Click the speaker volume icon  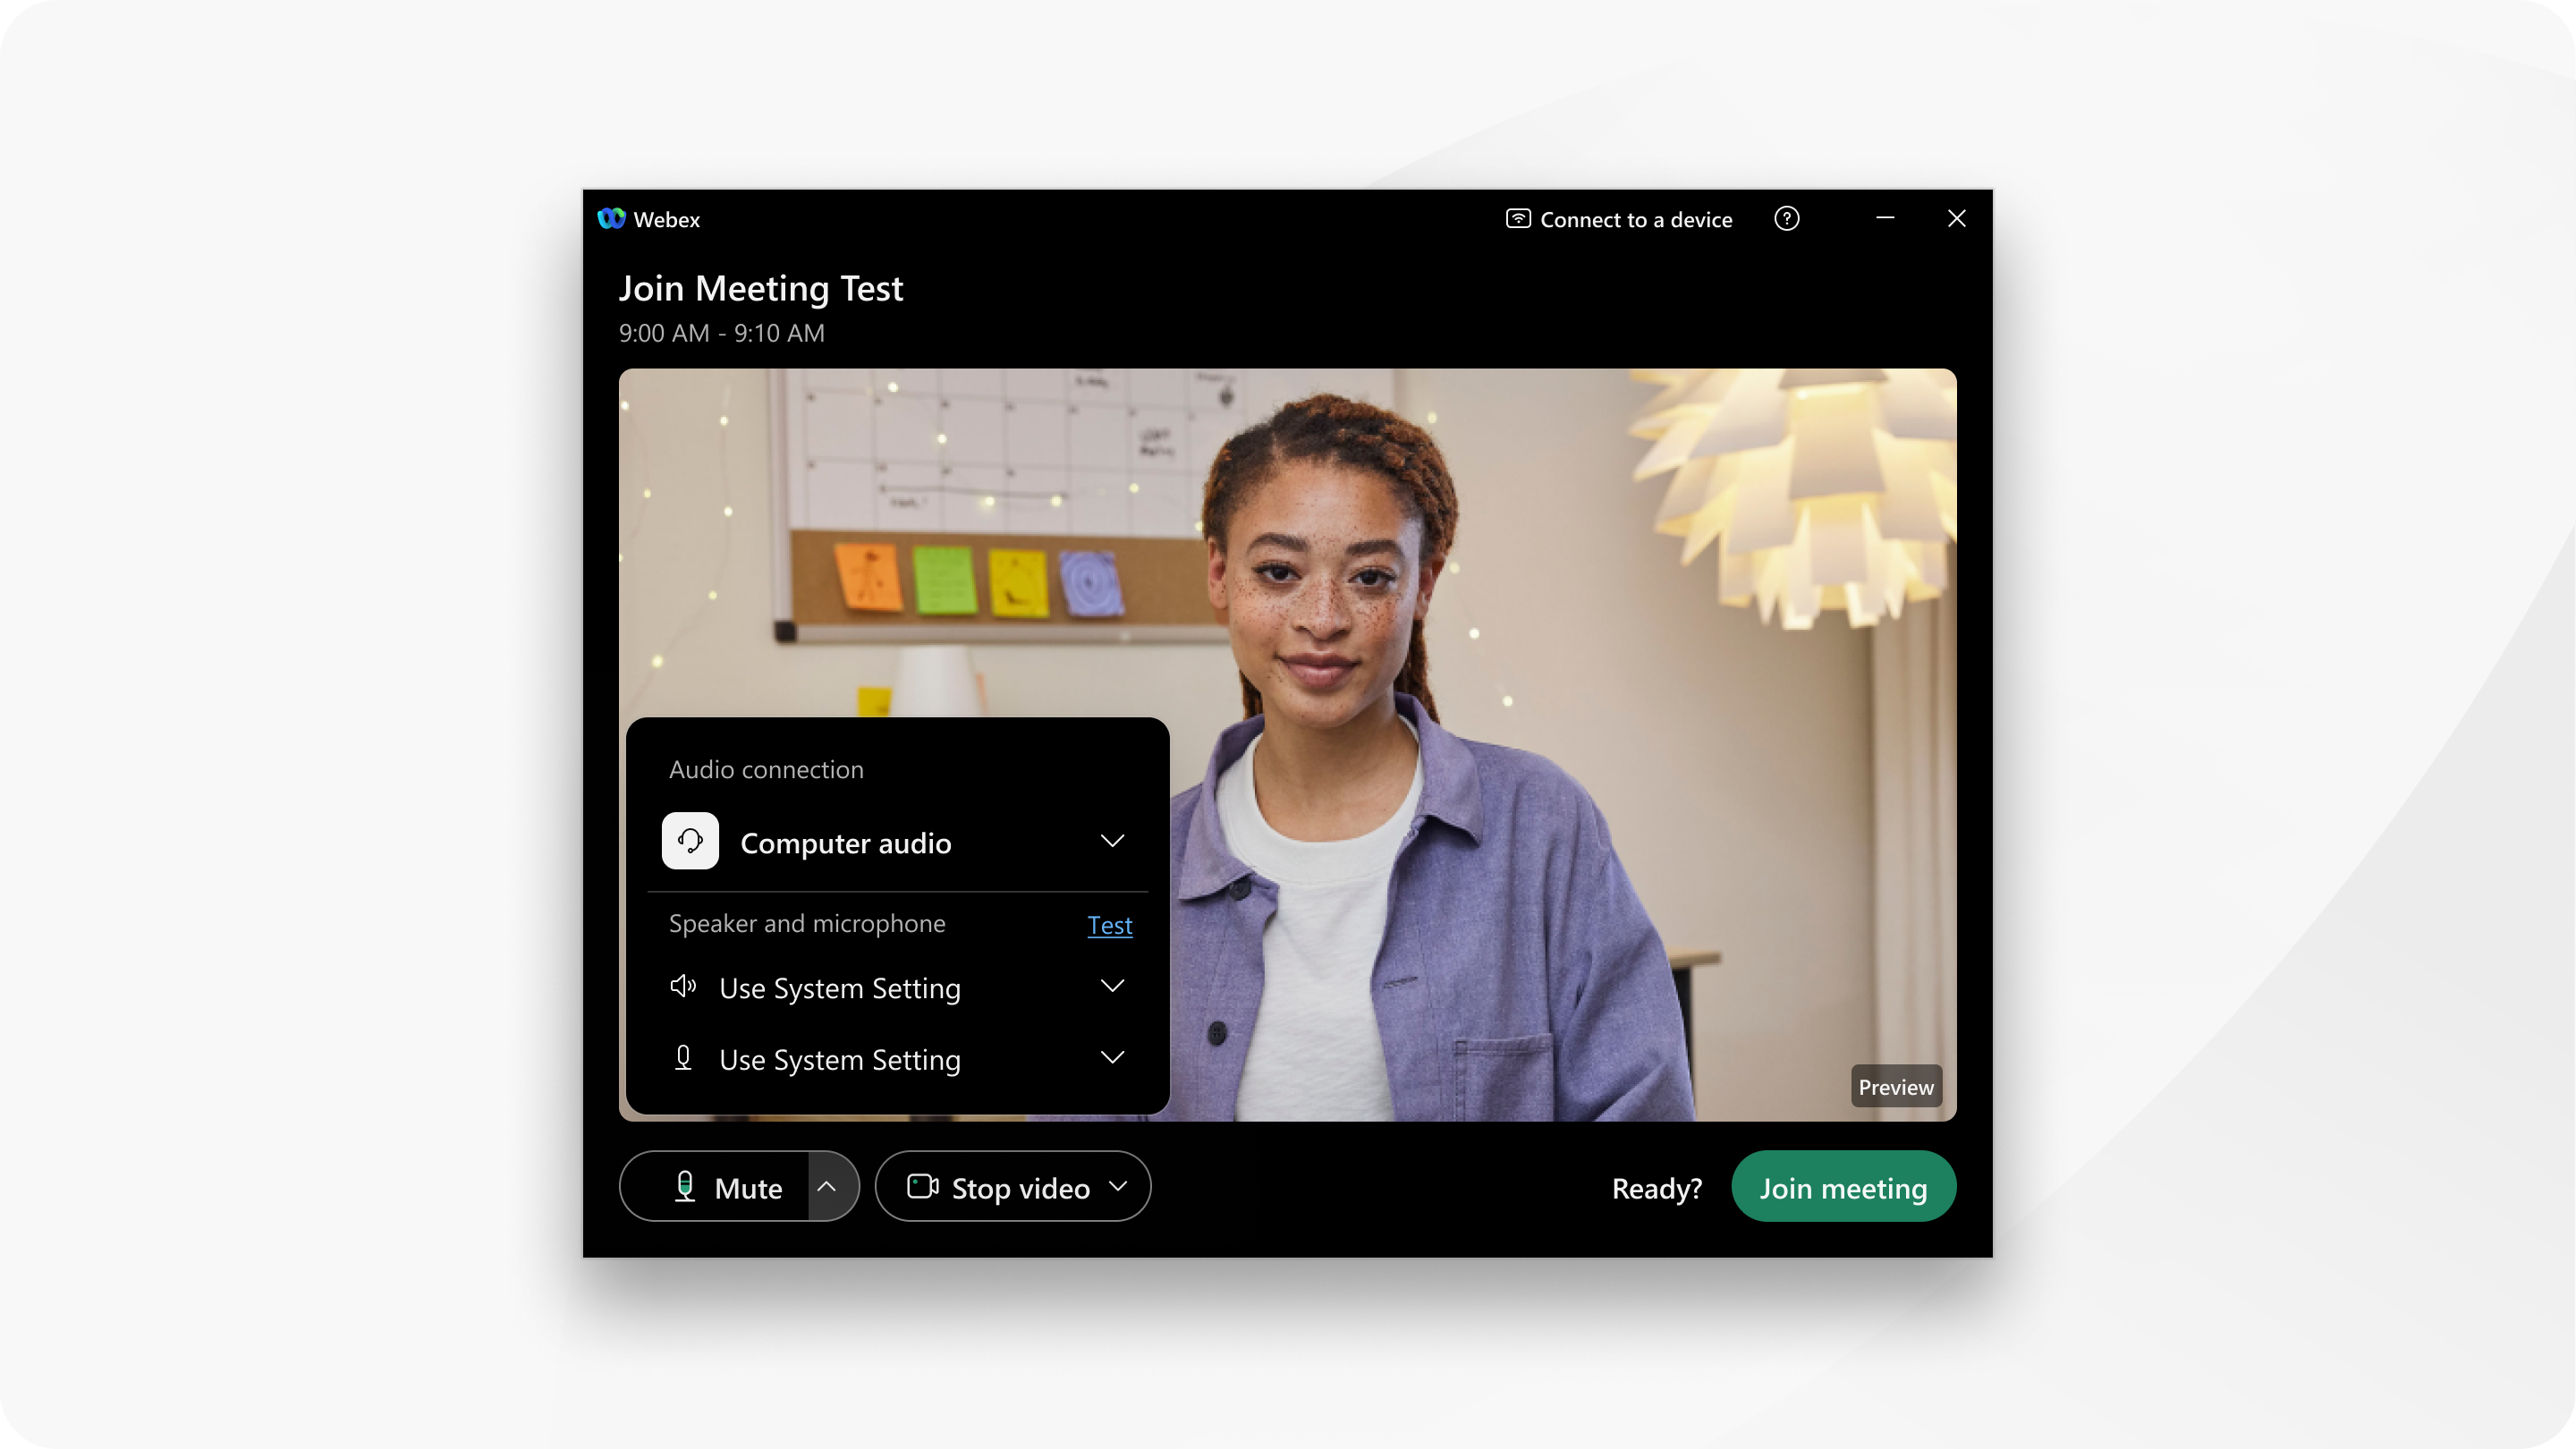tap(683, 986)
